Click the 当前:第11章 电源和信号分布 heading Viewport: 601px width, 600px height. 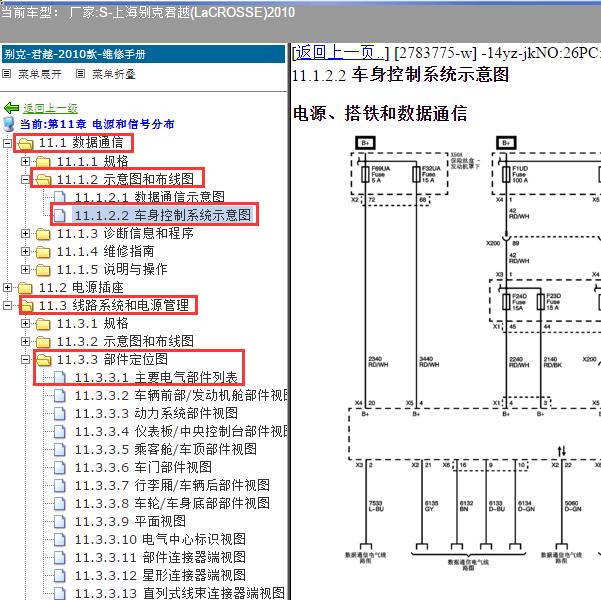97,124
